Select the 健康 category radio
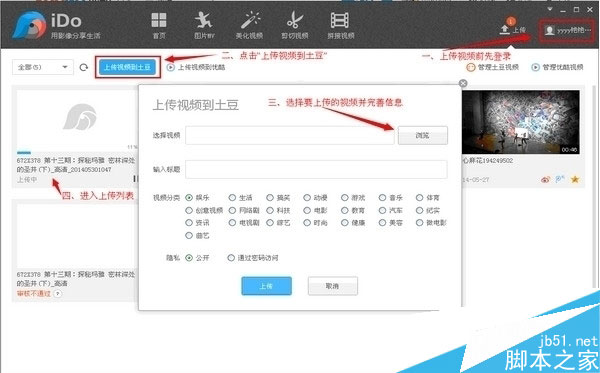 point(345,223)
